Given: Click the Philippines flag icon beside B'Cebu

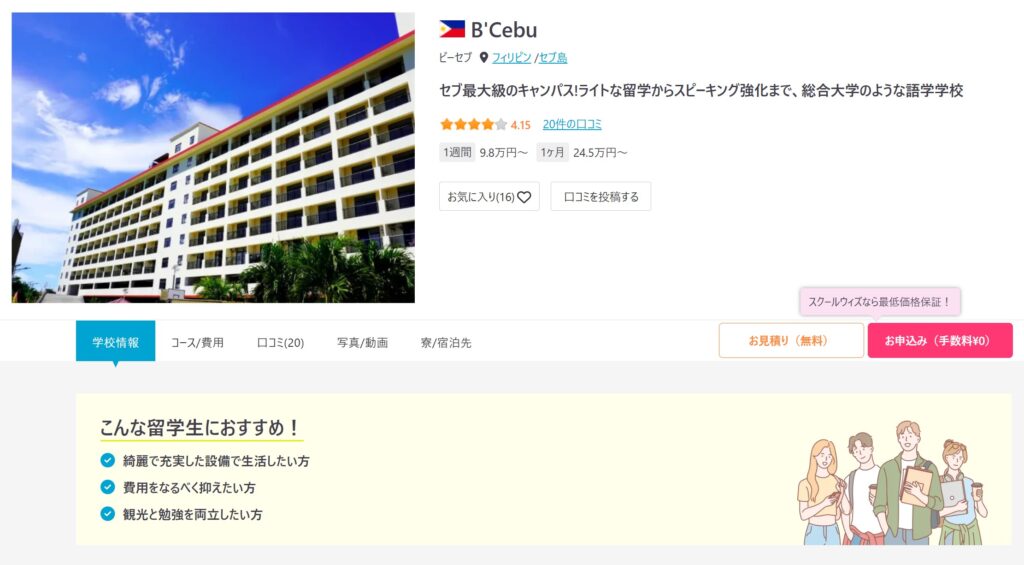Looking at the screenshot, I should tap(452, 29).
